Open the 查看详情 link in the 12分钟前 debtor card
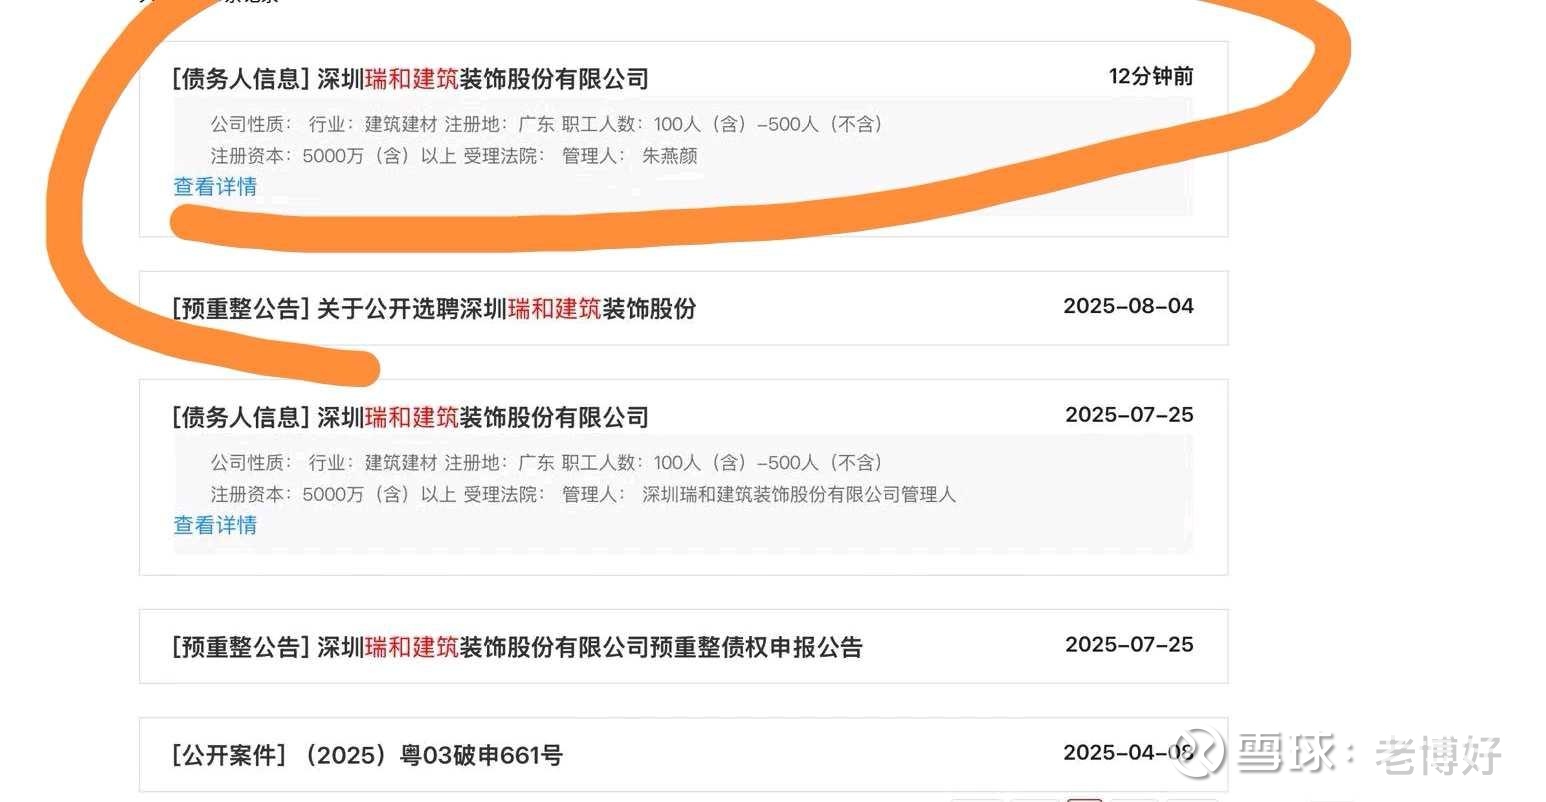The width and height of the screenshot is (1546, 802). point(215,187)
